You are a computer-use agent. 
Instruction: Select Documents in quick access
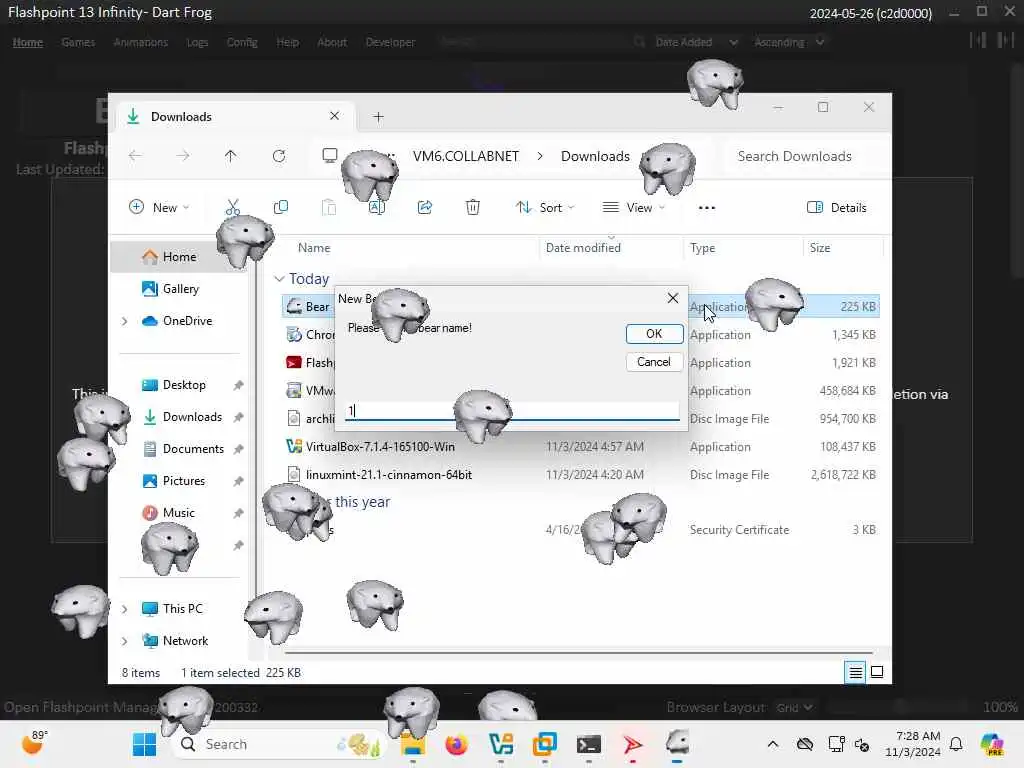point(193,449)
